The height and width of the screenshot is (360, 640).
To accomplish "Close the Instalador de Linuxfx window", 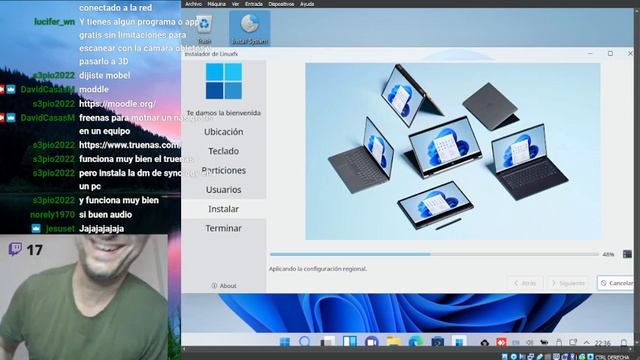I will click(x=630, y=53).
